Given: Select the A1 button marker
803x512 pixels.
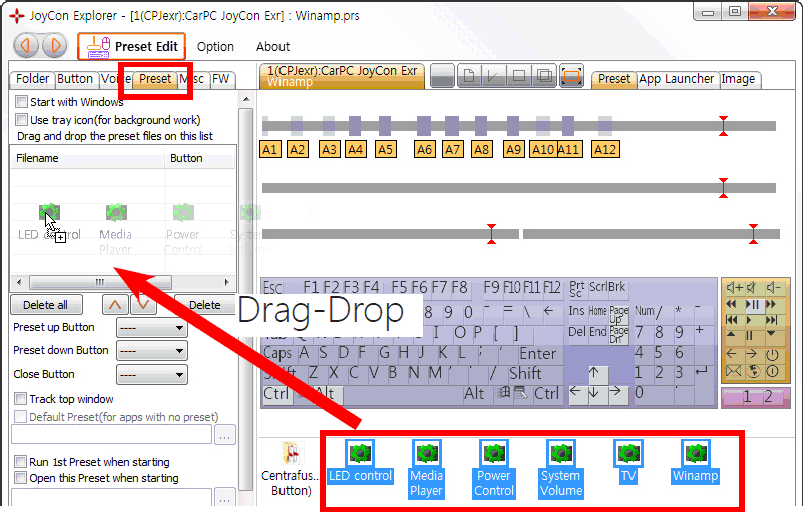Looking at the screenshot, I should coord(270,150).
